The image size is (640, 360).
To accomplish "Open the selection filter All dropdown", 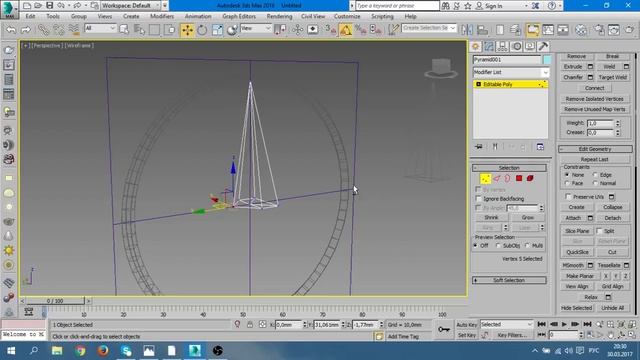I will pos(100,28).
